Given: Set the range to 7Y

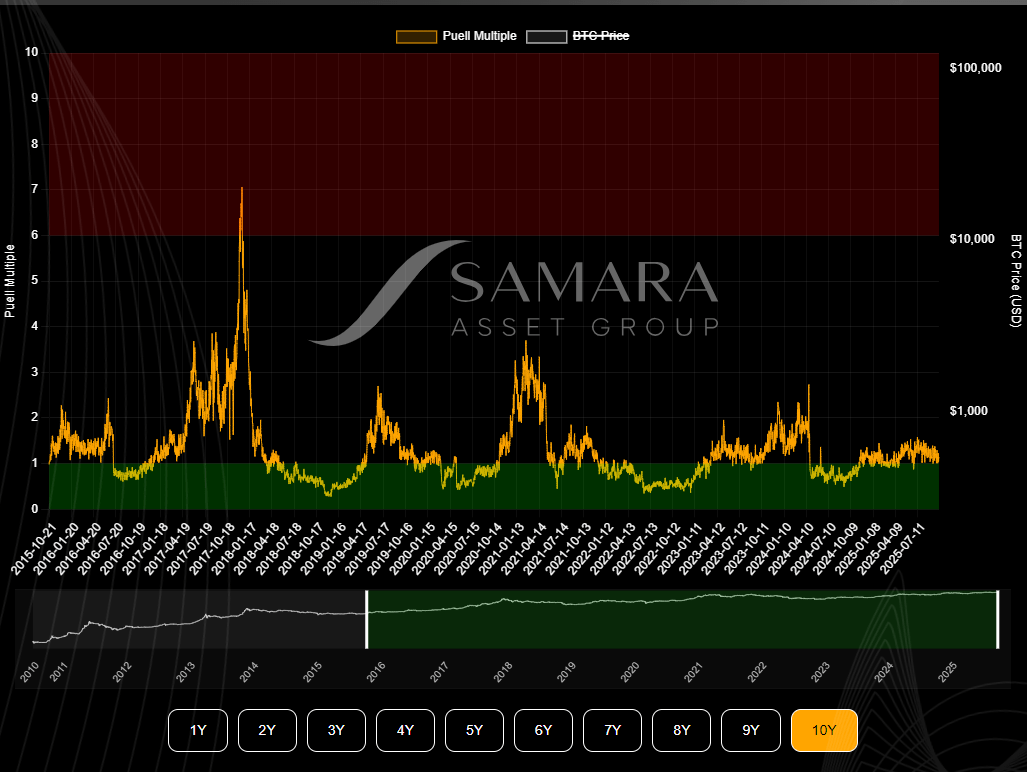Looking at the screenshot, I should click(612, 730).
